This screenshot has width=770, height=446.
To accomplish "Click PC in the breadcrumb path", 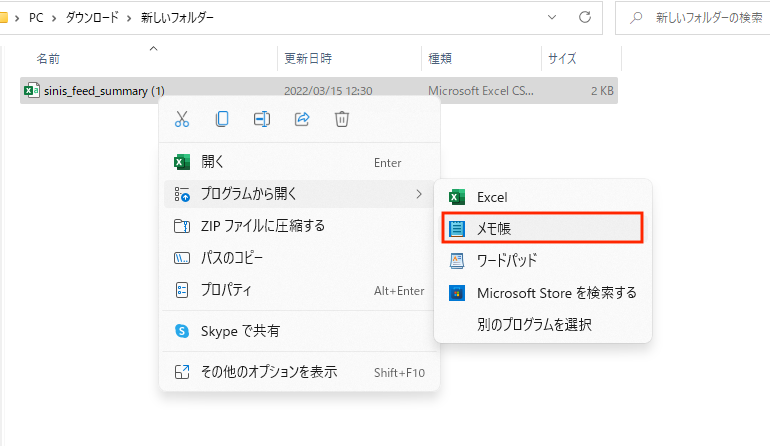I will tap(36, 18).
